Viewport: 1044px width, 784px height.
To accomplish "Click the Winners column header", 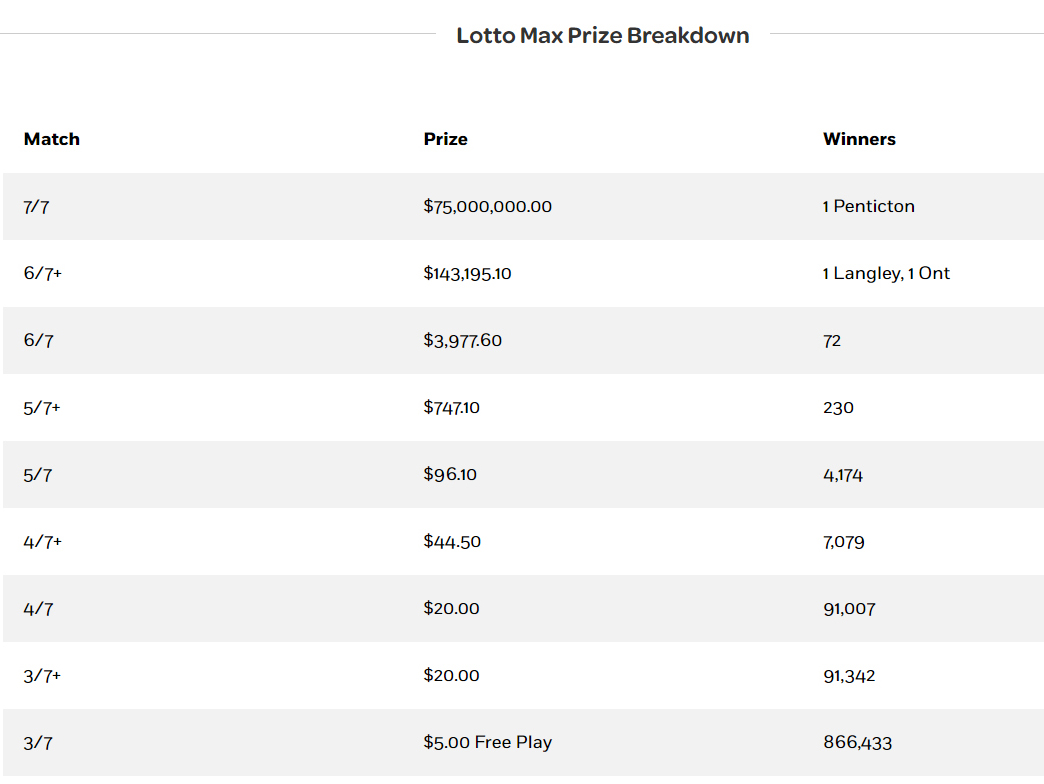I will coord(859,139).
